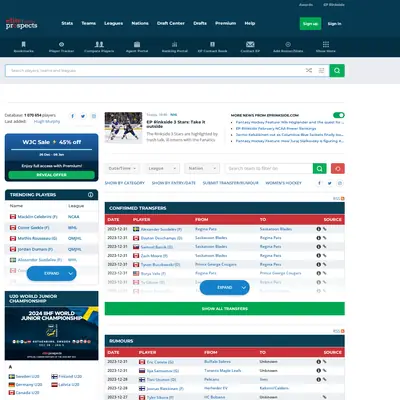This screenshot has width=400, height=400.
Task: Open the Draft Center menu
Action: point(171,23)
